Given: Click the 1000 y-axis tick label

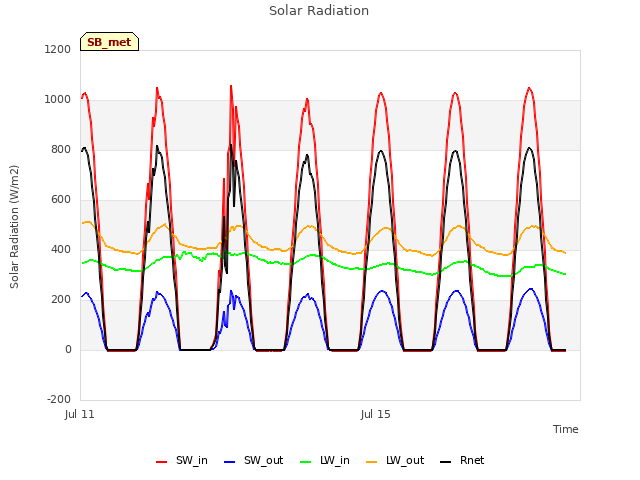Looking at the screenshot, I should pos(58,100).
